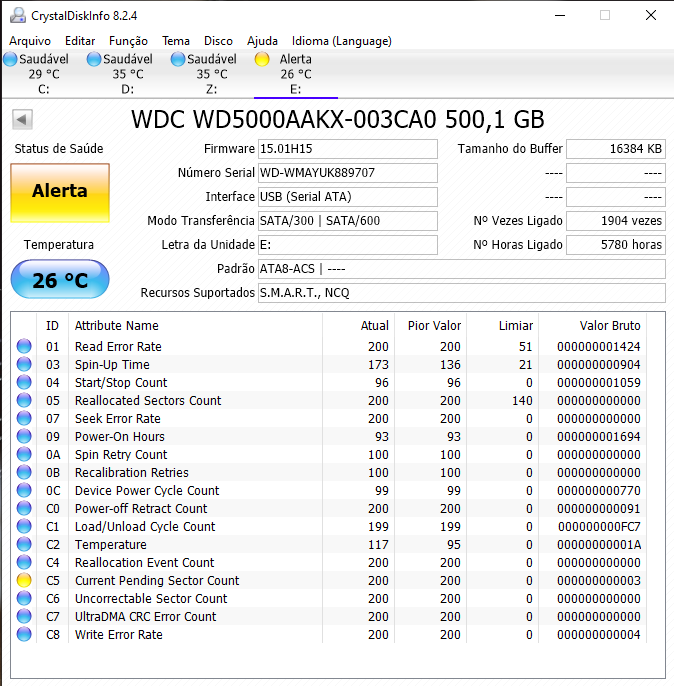Click status dot for Spin-Up Time
This screenshot has height=686, width=674.
click(24, 364)
